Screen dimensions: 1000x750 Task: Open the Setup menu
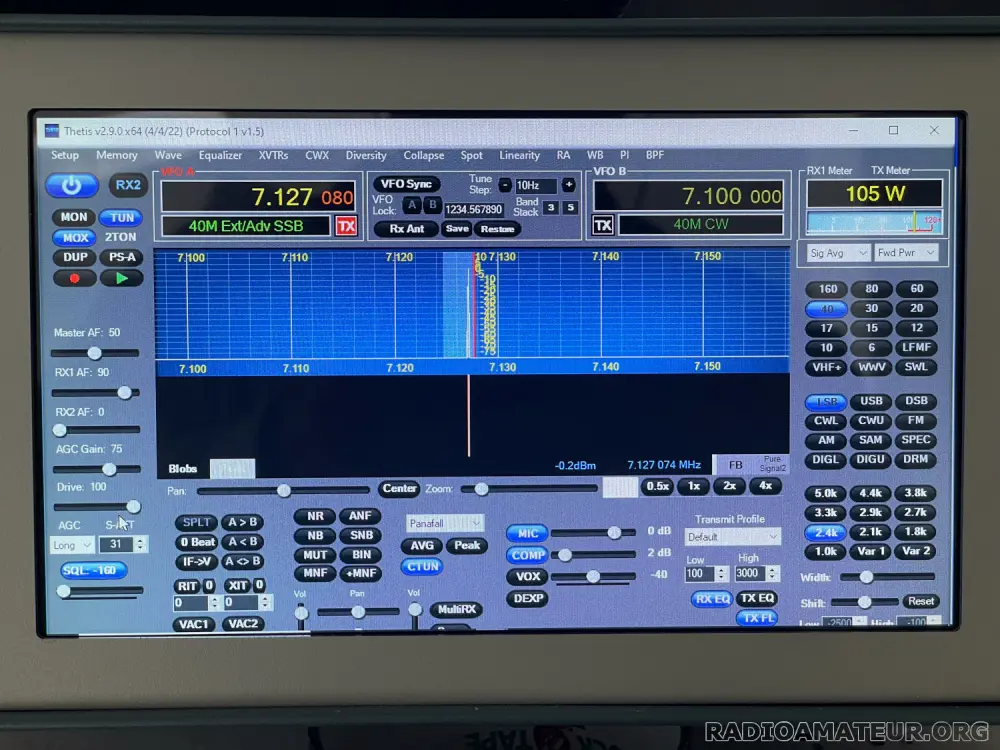(x=65, y=155)
